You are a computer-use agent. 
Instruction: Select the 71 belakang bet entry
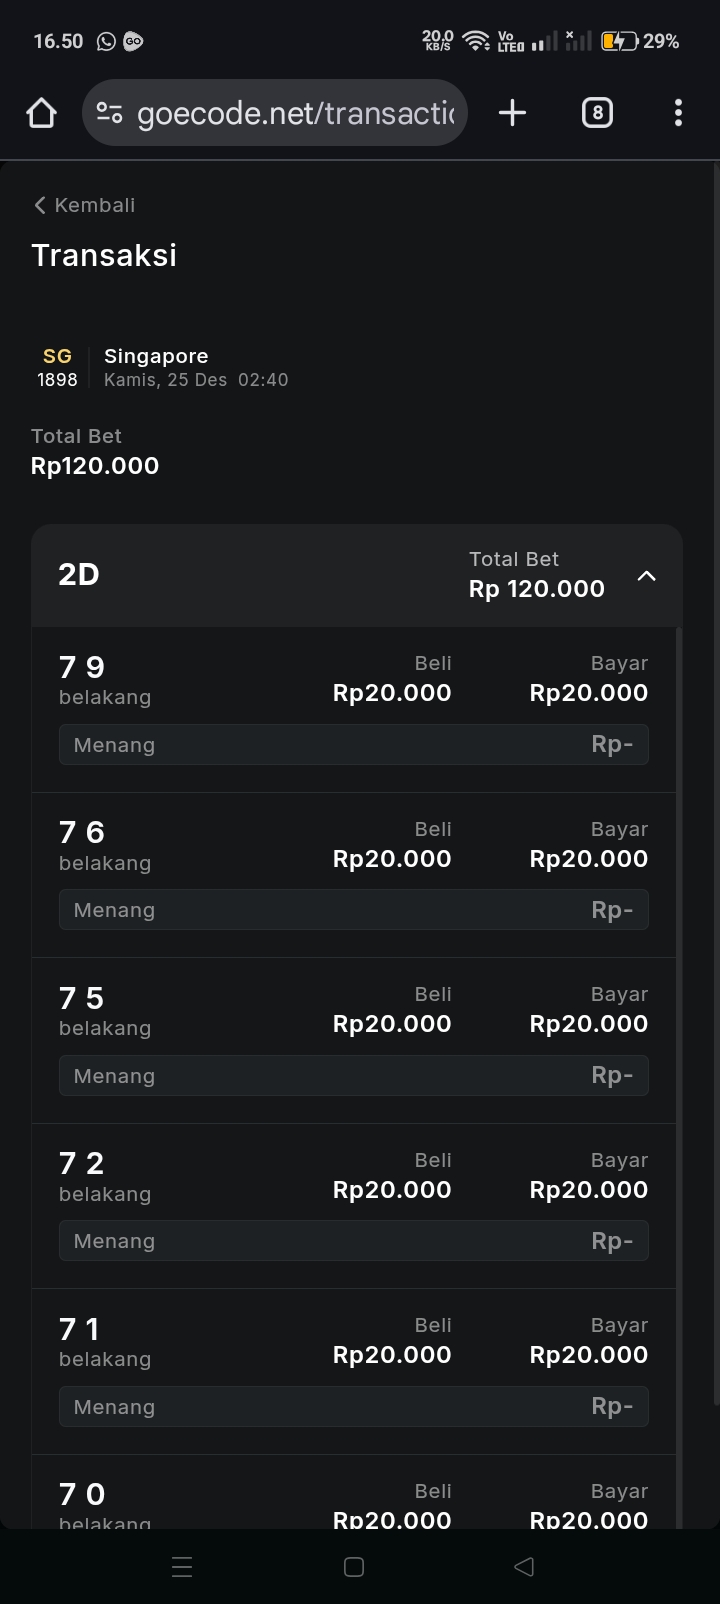(105, 1341)
